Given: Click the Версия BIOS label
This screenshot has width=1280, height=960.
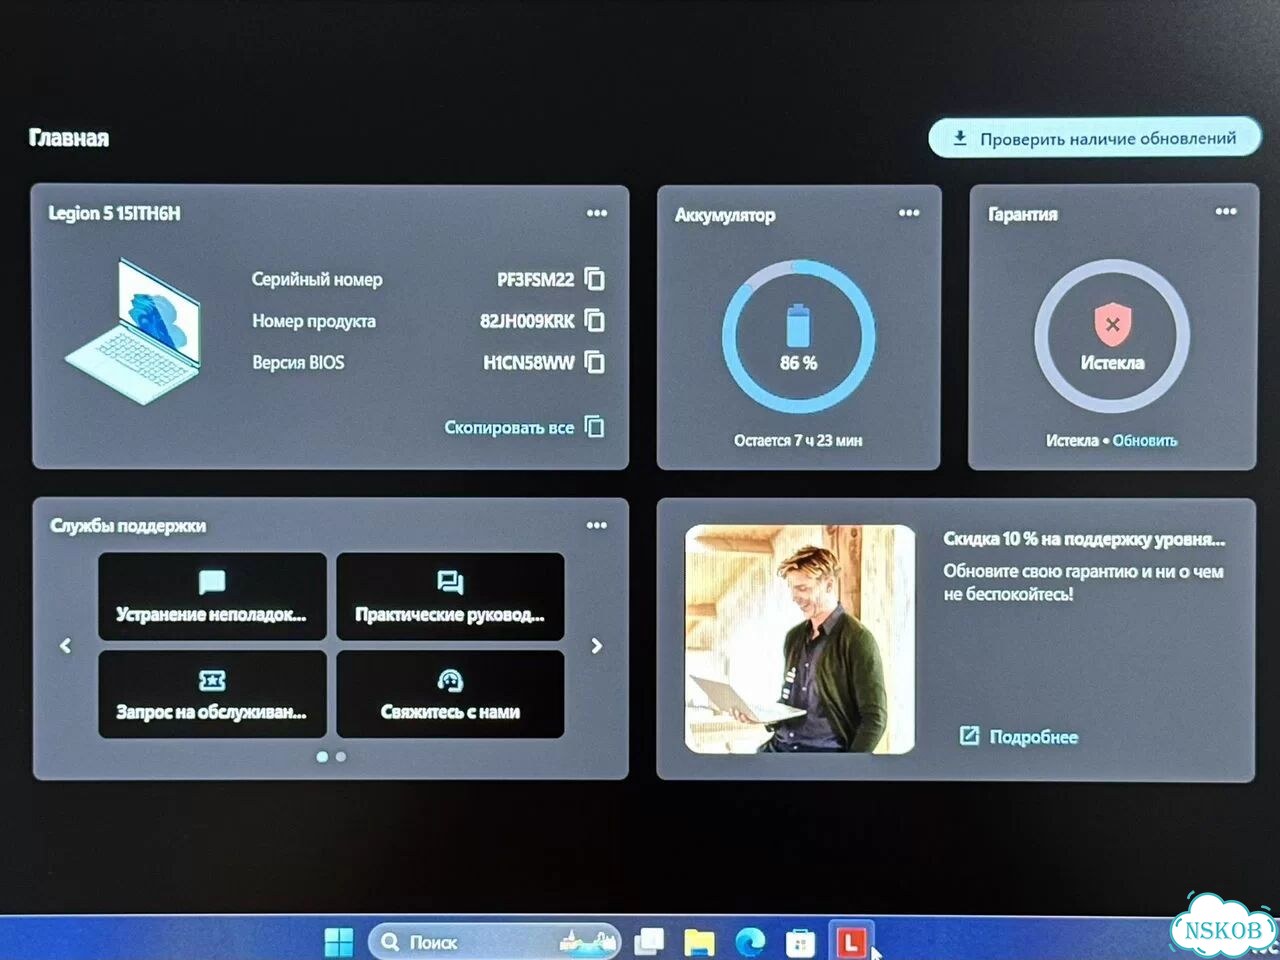Looking at the screenshot, I should tap(298, 362).
